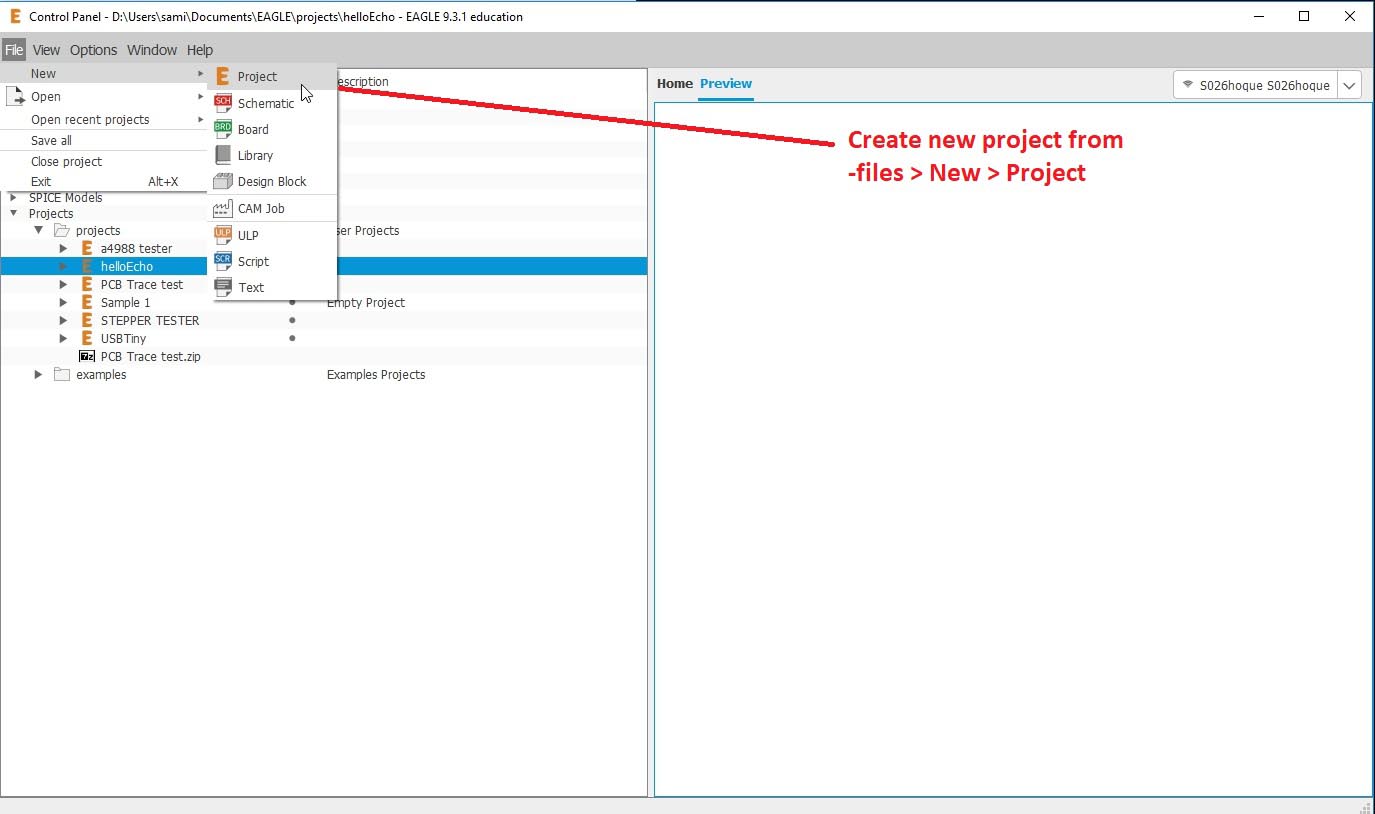Viewport: 1375px width, 814px height.
Task: Click the Design Block cube icon
Action: point(222,181)
